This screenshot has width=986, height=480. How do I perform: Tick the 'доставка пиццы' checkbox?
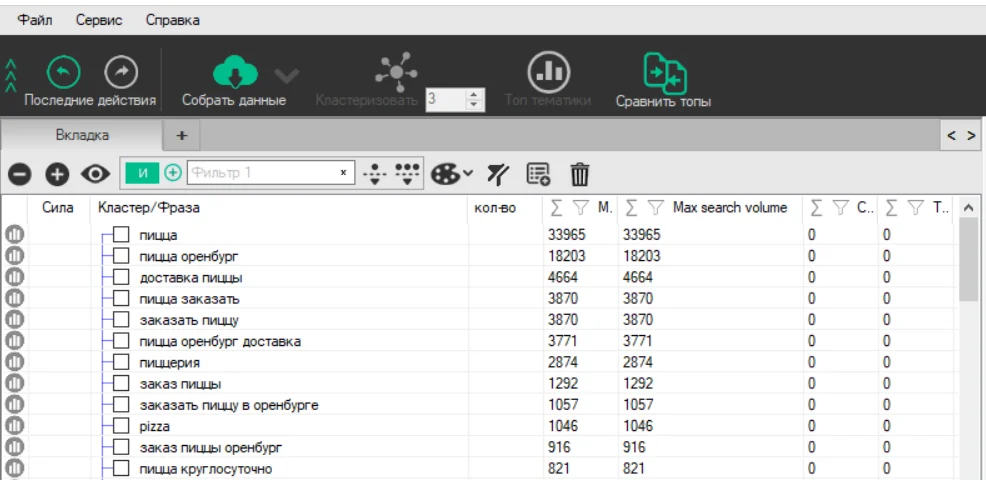click(x=121, y=277)
